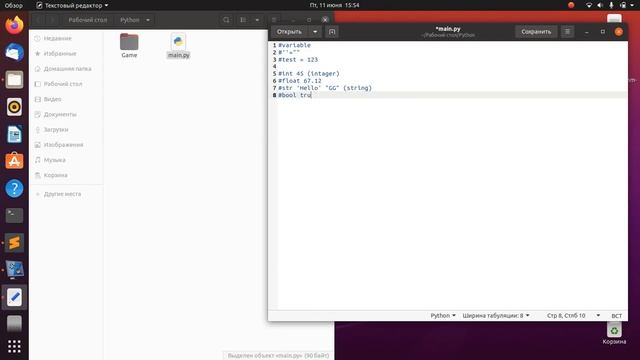This screenshot has width=640, height=360.
Task: Select Рабочий стол in Files sidebar
Action: 66,84
